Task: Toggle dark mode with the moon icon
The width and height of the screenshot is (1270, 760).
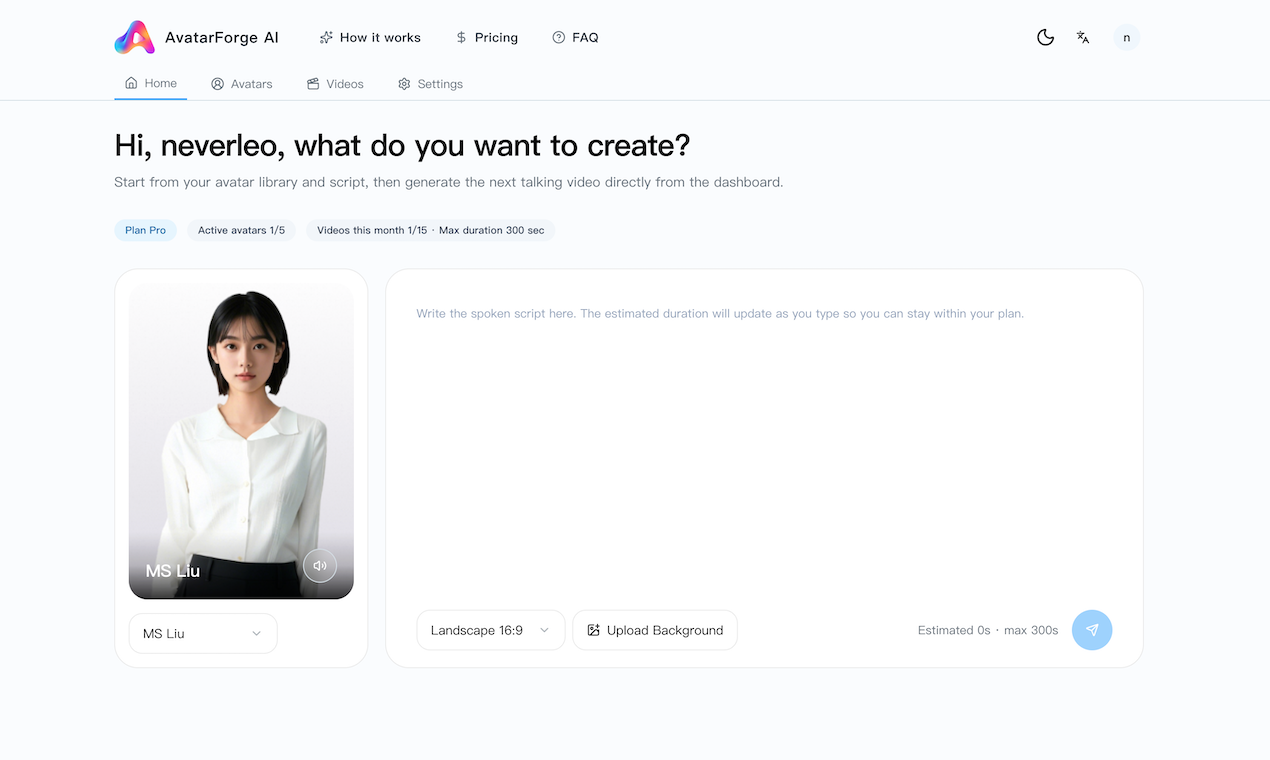Action: click(1045, 37)
